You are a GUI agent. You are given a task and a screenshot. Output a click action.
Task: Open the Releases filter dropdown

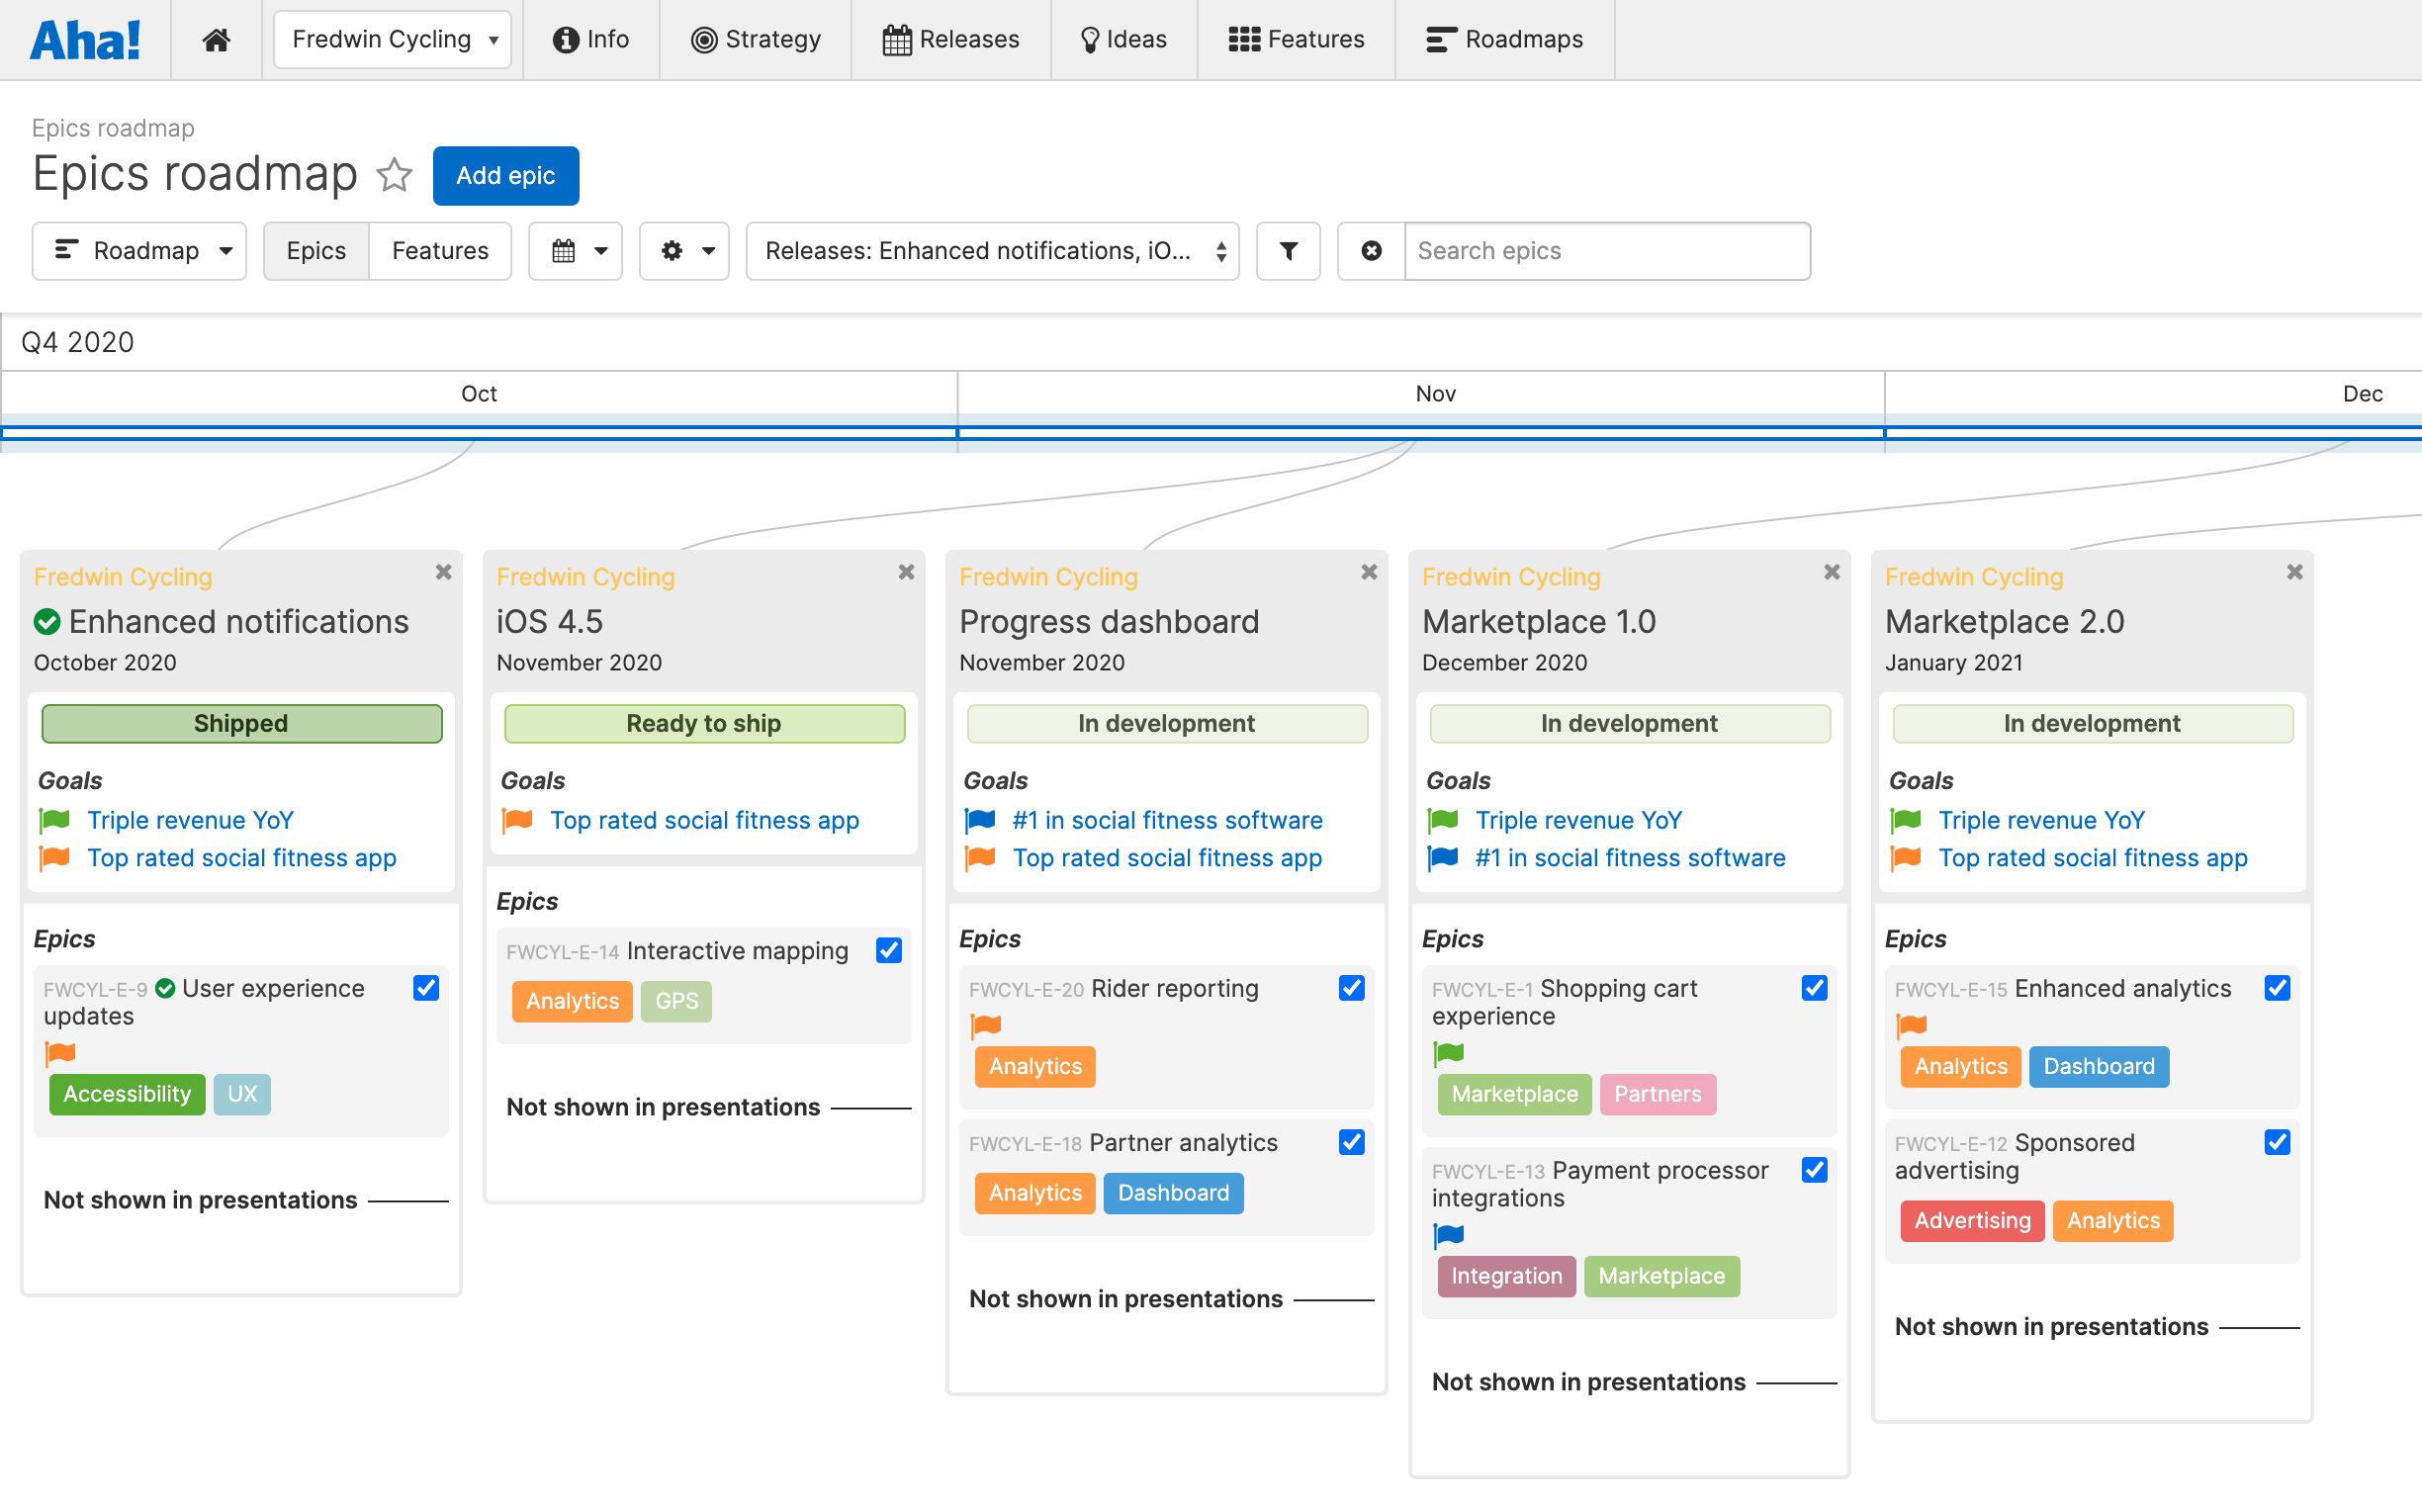991,251
